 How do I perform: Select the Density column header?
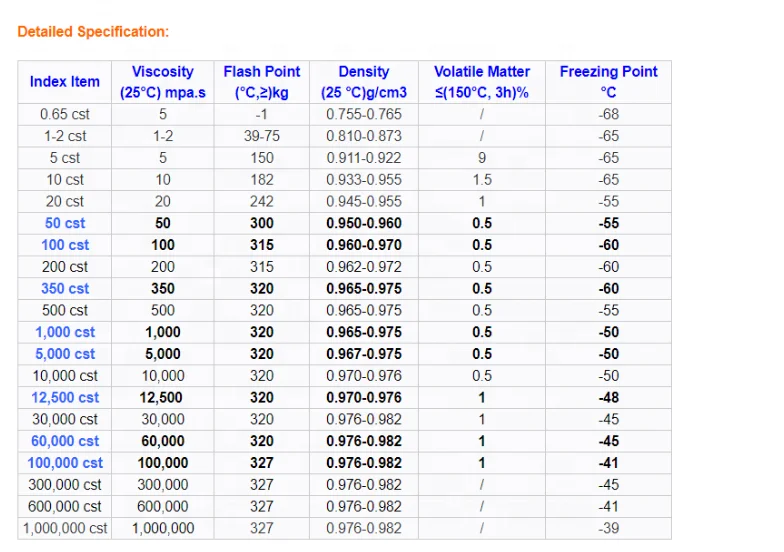click(x=364, y=82)
